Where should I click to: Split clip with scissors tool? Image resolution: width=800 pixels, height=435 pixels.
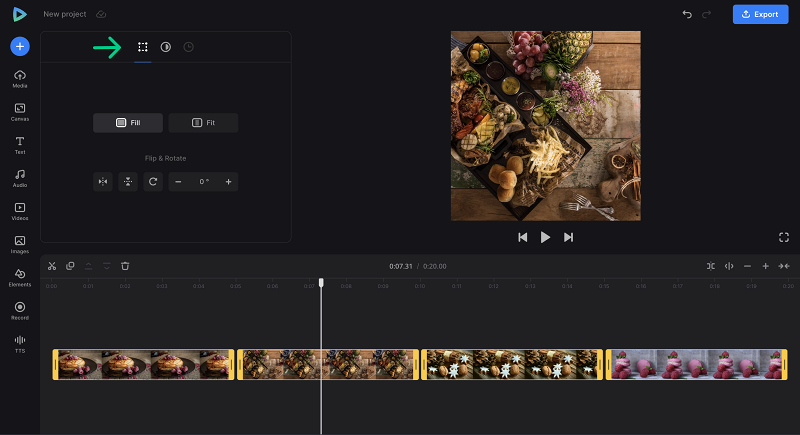click(x=52, y=266)
